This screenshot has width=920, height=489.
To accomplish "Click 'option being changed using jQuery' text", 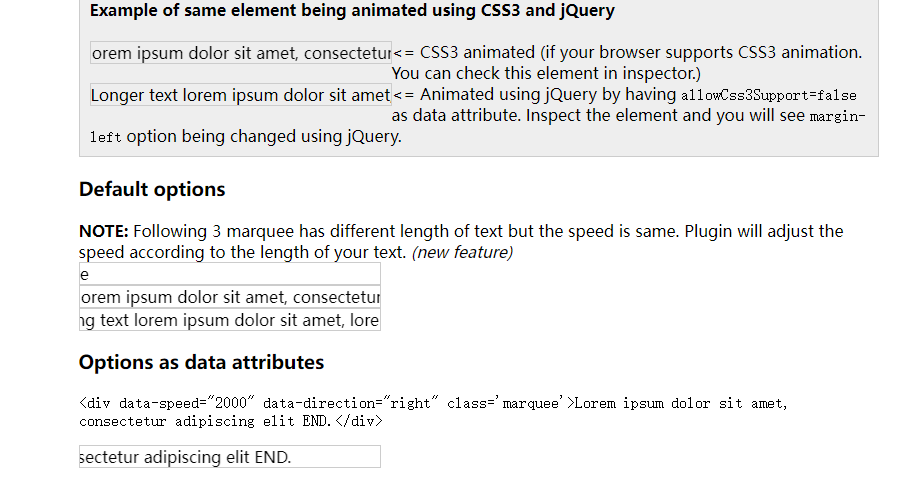I will 263,136.
